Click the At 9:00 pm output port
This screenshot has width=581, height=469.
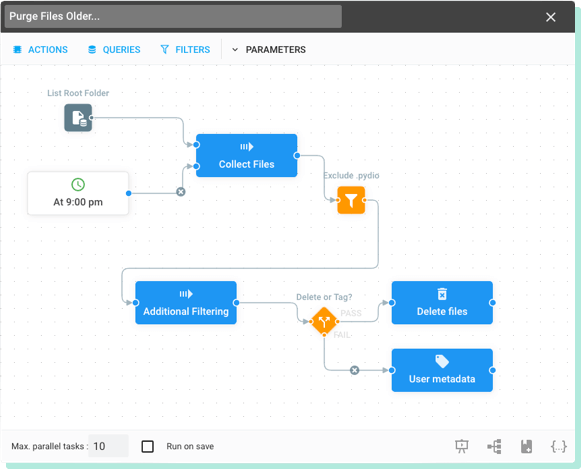point(129,193)
